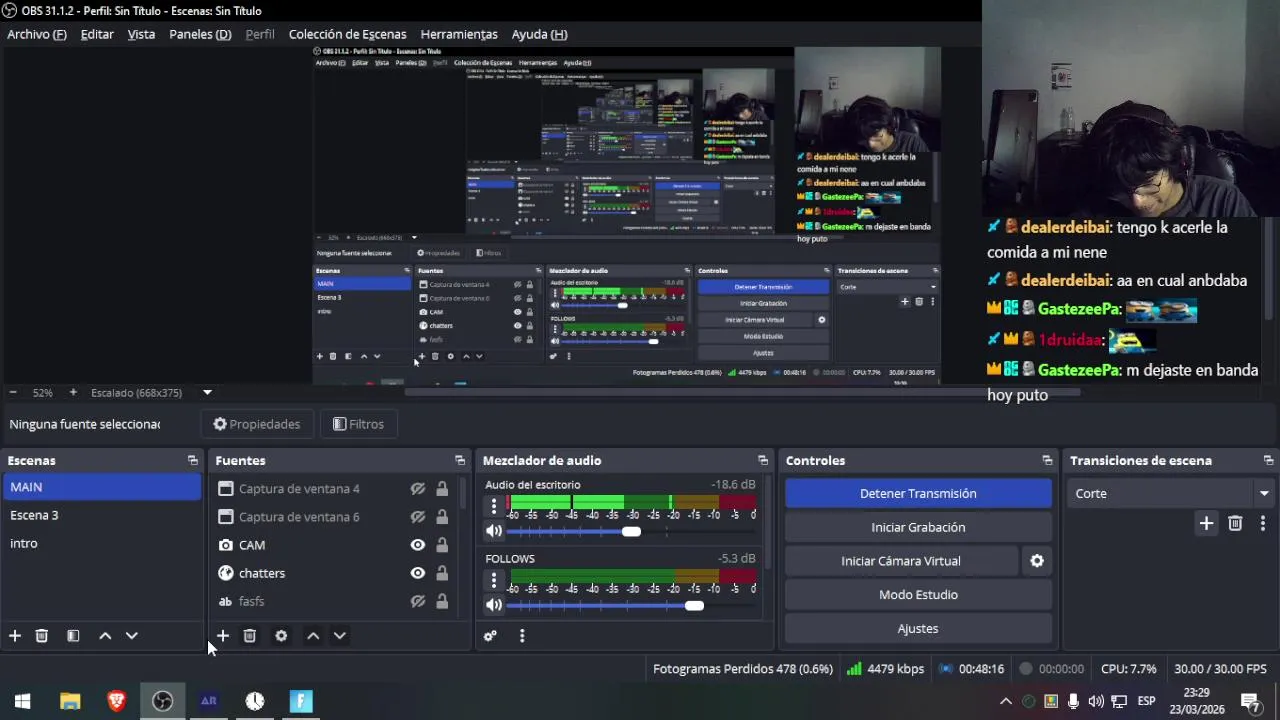Show the fasfs source

[418, 601]
